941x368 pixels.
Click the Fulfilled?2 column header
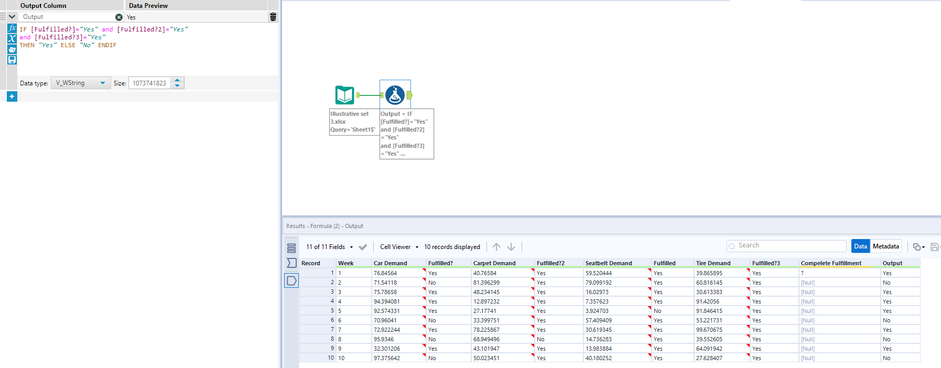(558, 263)
